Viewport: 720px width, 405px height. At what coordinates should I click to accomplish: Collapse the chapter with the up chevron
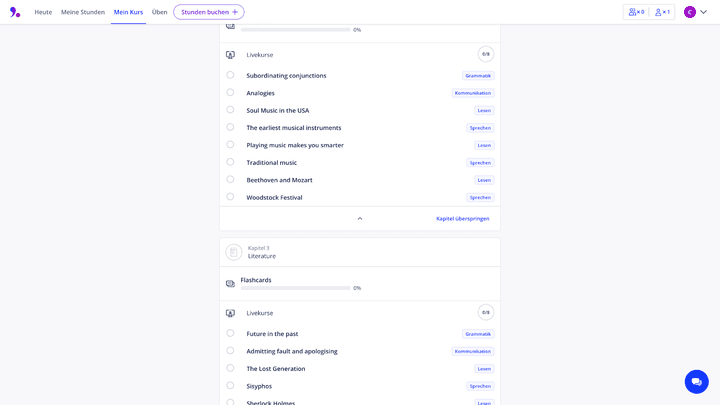(x=360, y=218)
